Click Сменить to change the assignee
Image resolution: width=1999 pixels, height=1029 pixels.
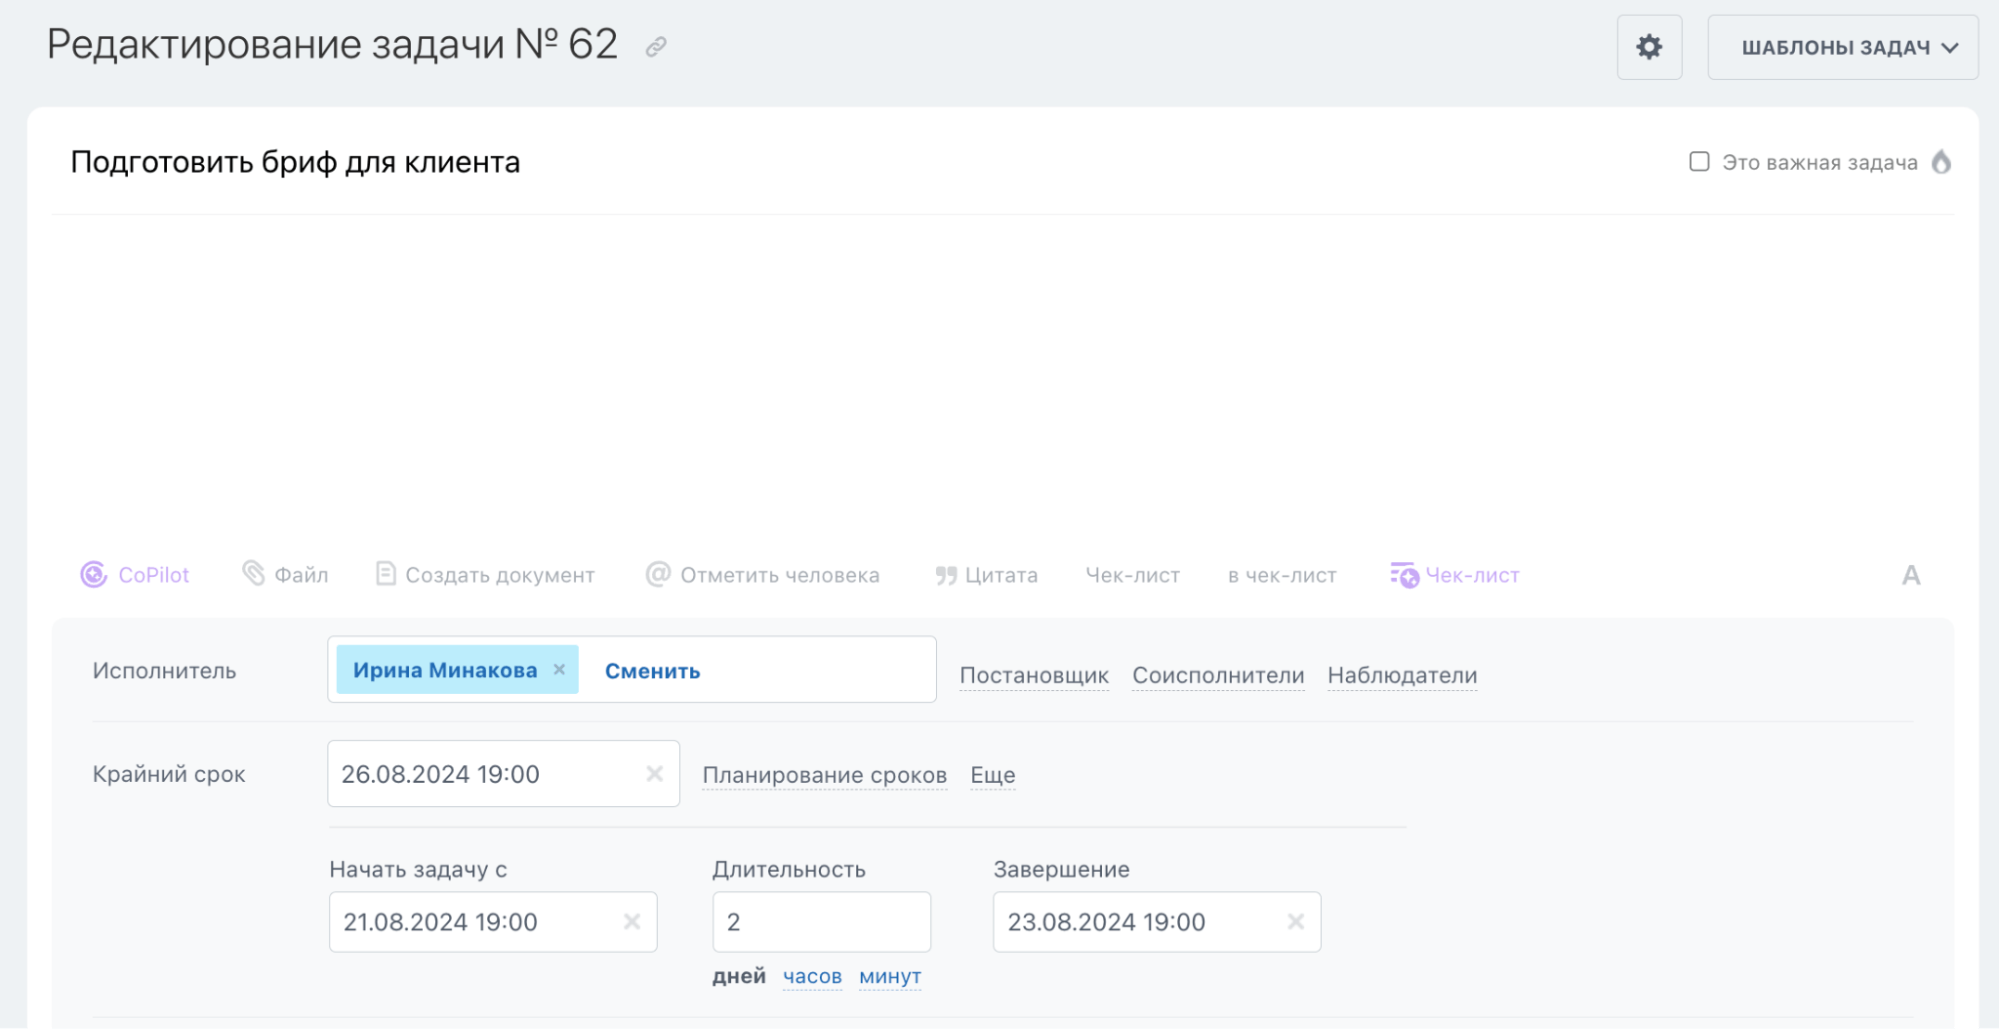click(650, 670)
